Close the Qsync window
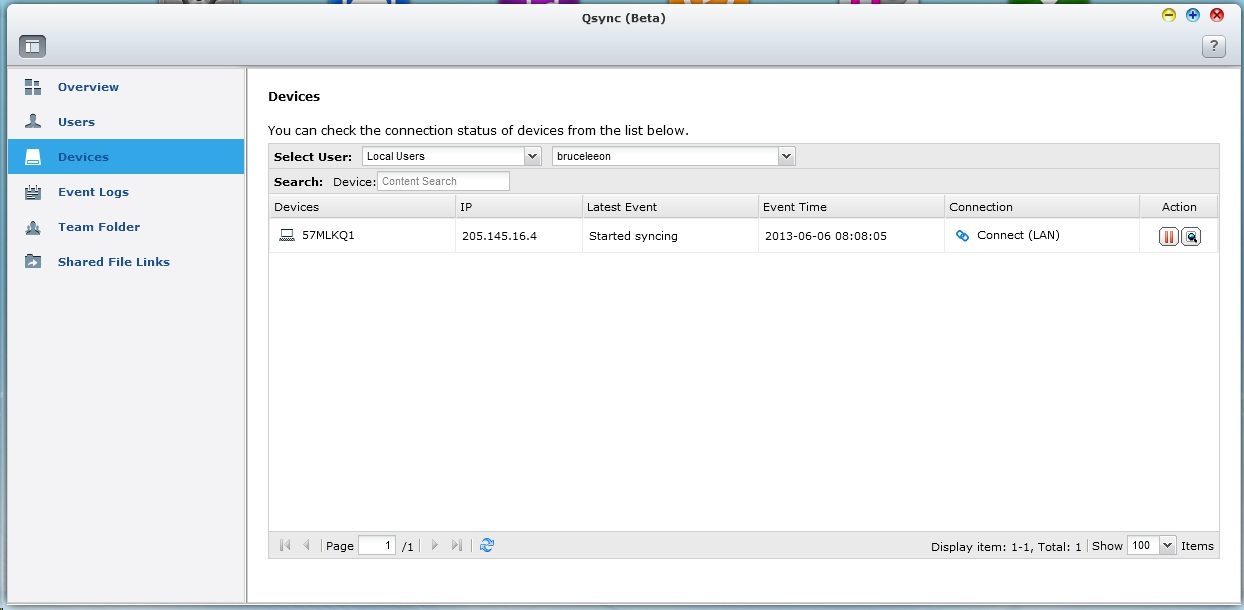 pos(1217,15)
